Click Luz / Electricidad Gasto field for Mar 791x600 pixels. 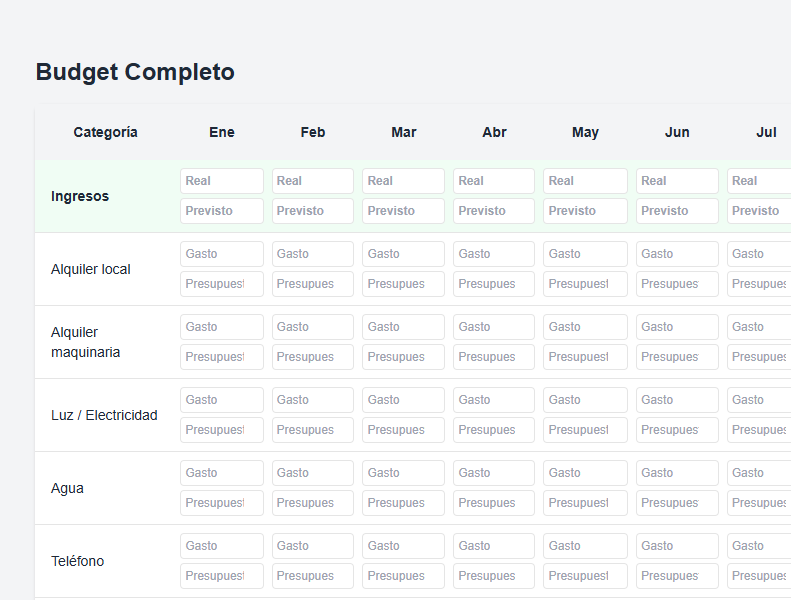(x=403, y=400)
